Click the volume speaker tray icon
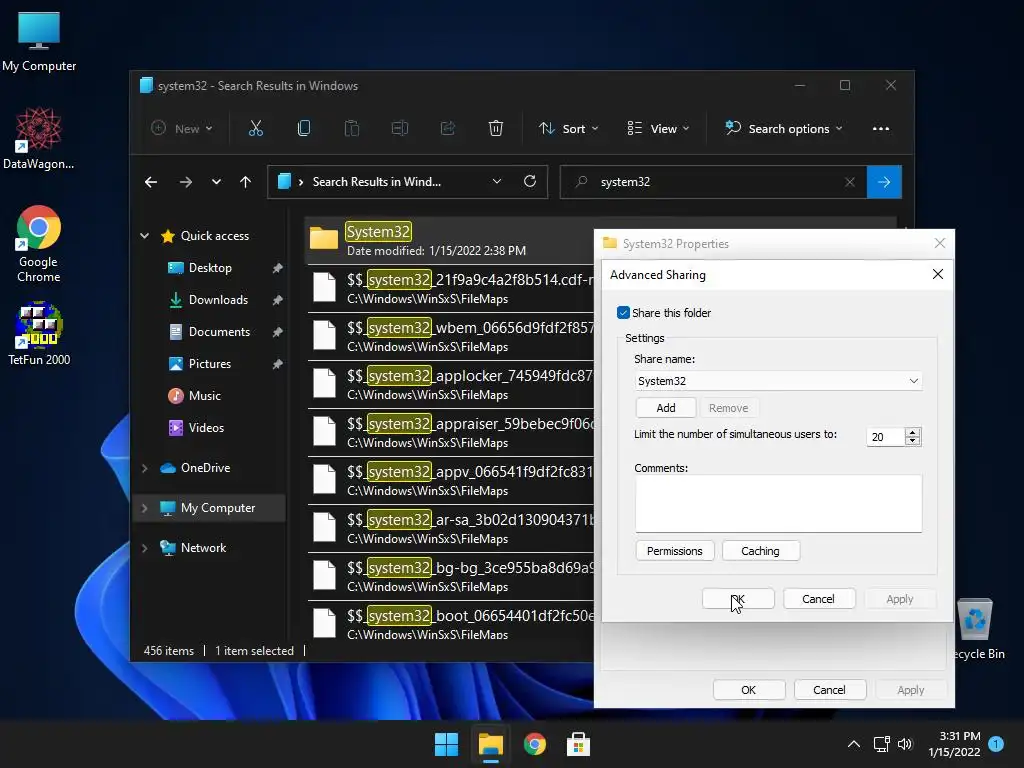 [904, 744]
